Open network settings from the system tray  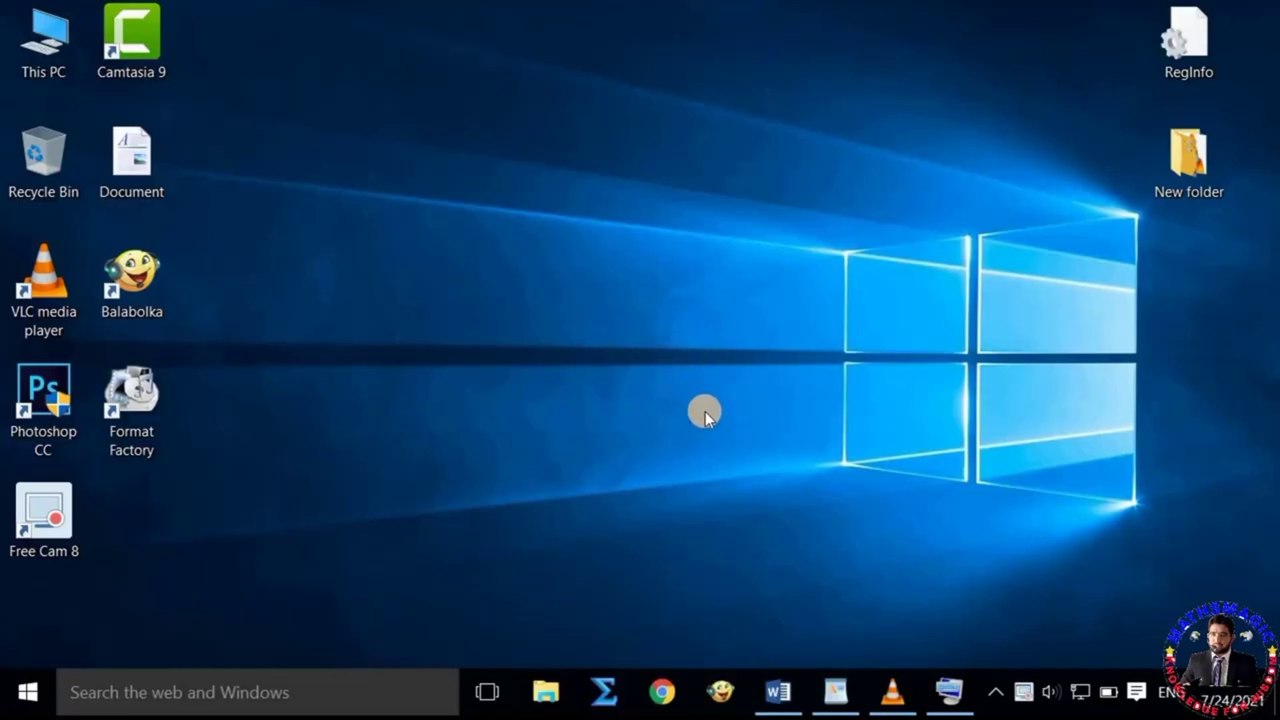[1080, 692]
